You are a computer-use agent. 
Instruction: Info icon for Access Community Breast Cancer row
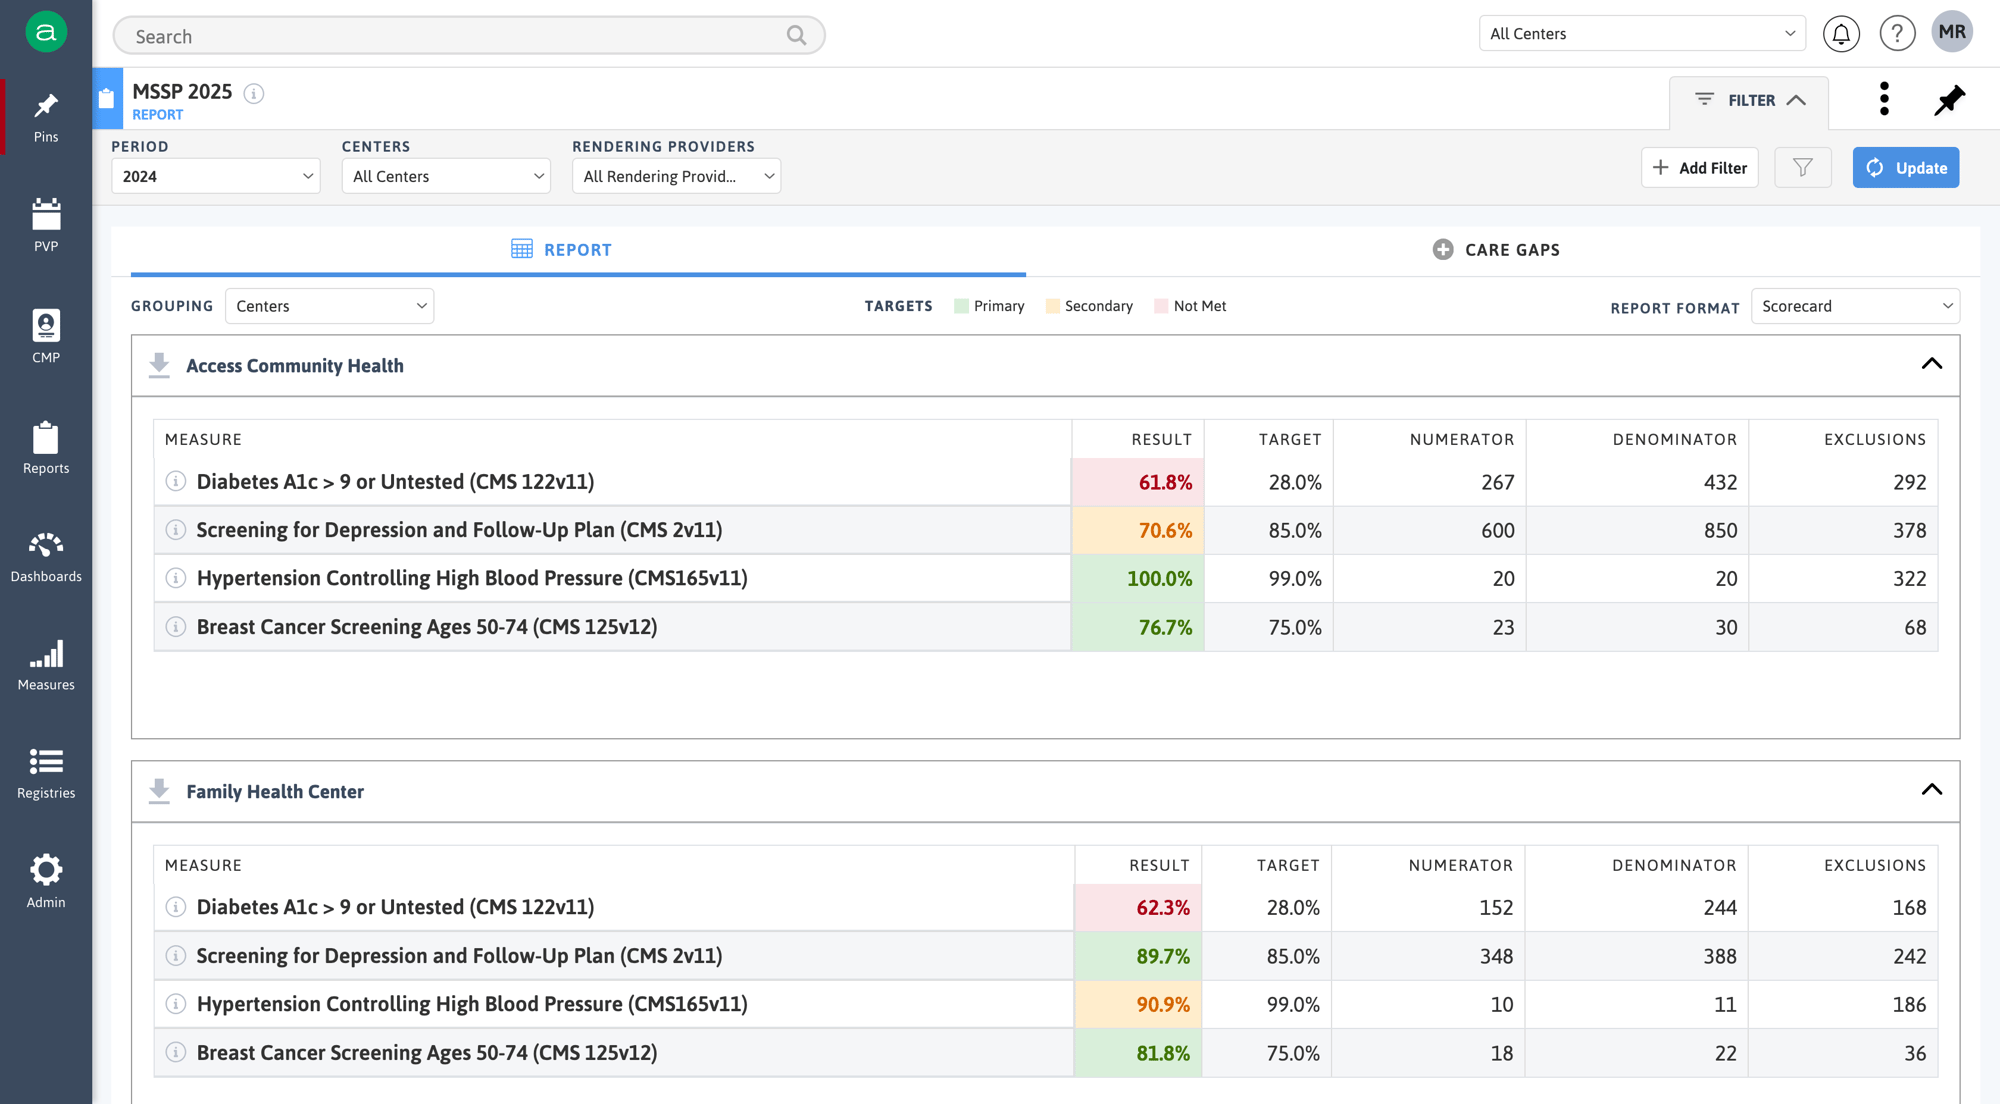(176, 627)
